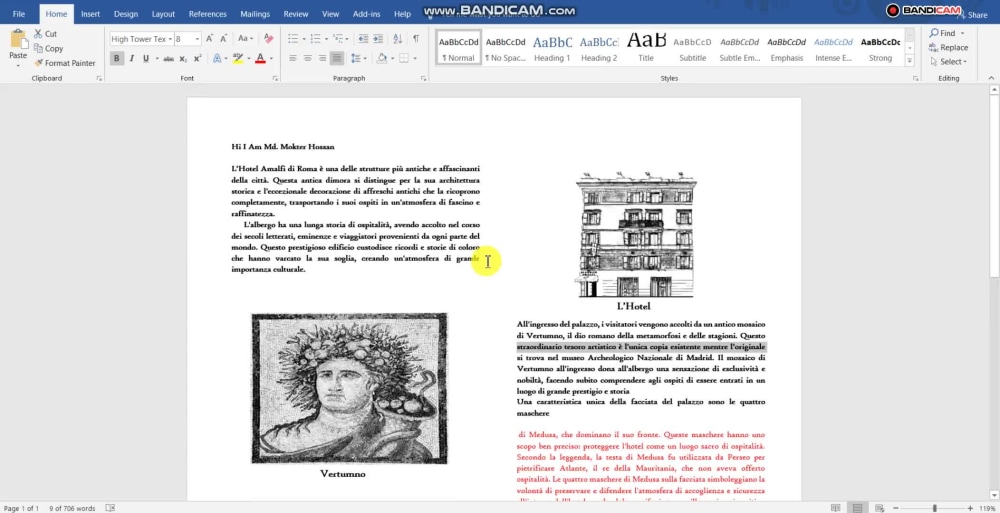Center the paragraph text

pos(307,59)
